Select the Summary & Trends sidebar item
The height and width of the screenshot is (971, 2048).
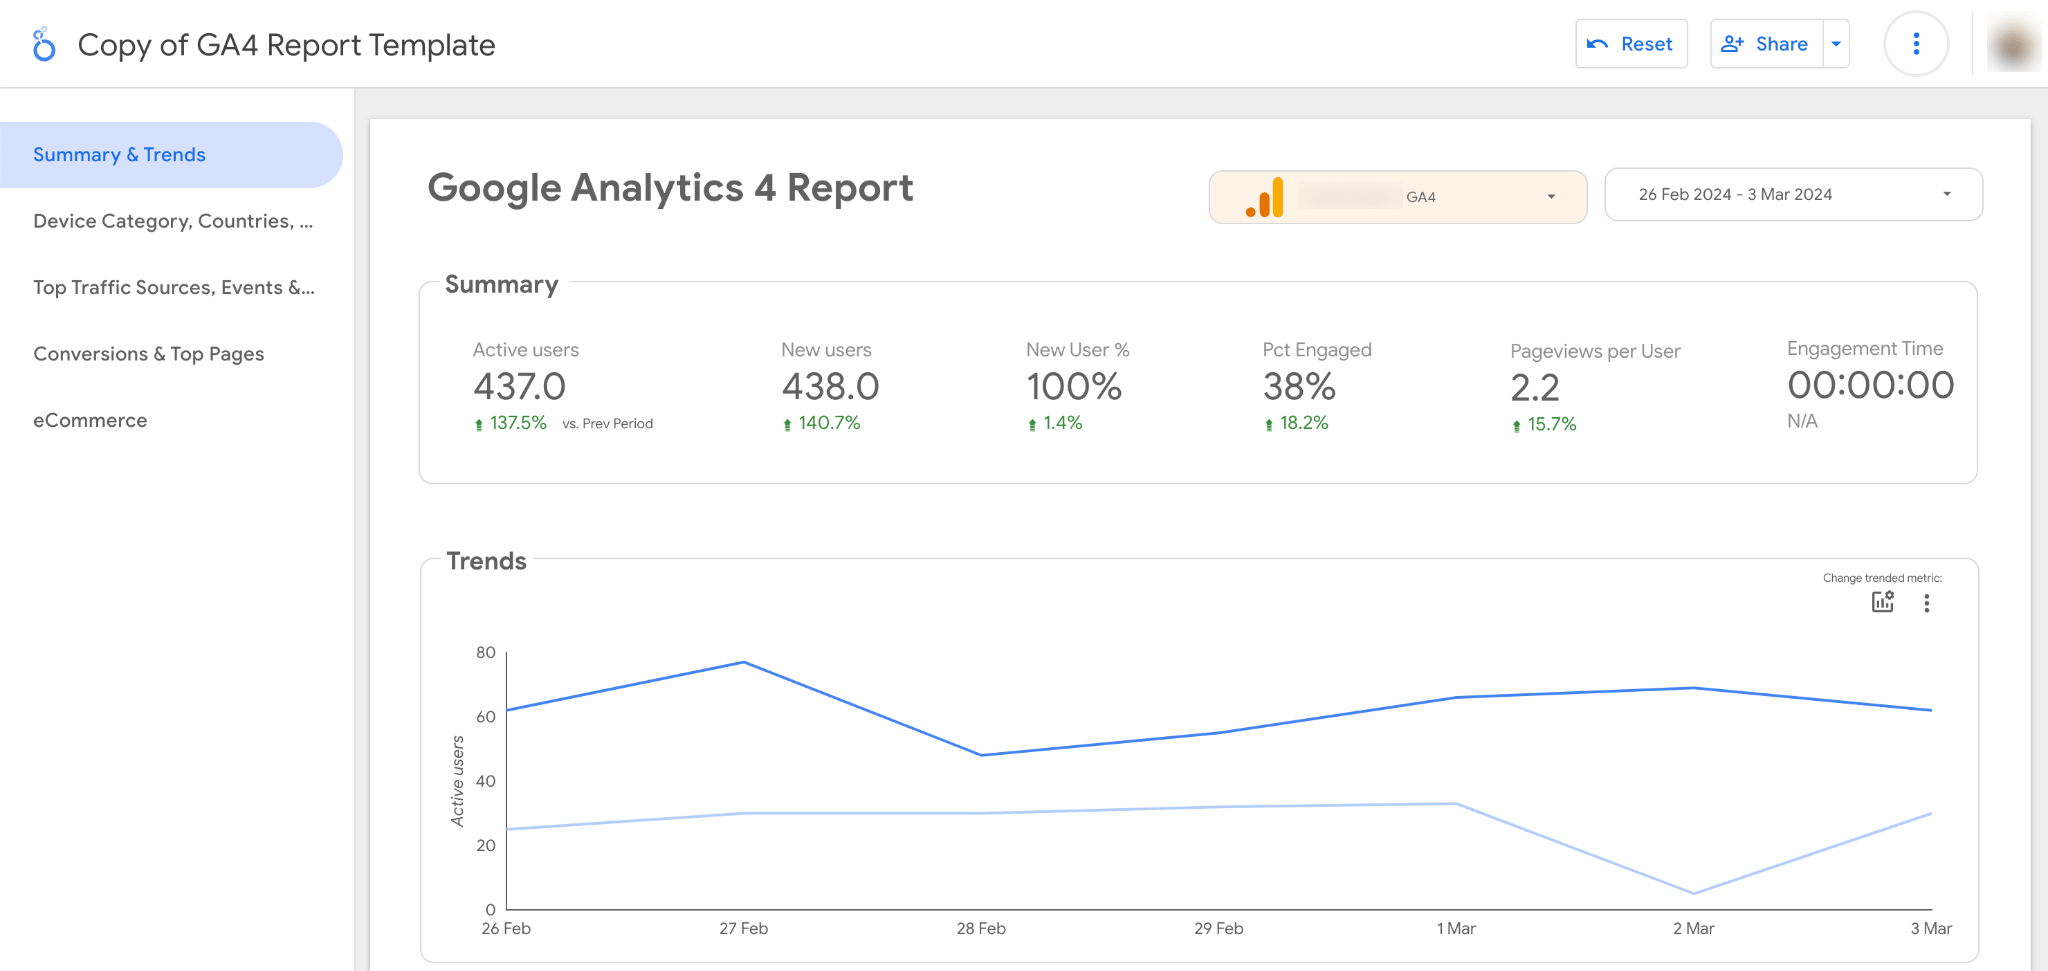(x=118, y=154)
